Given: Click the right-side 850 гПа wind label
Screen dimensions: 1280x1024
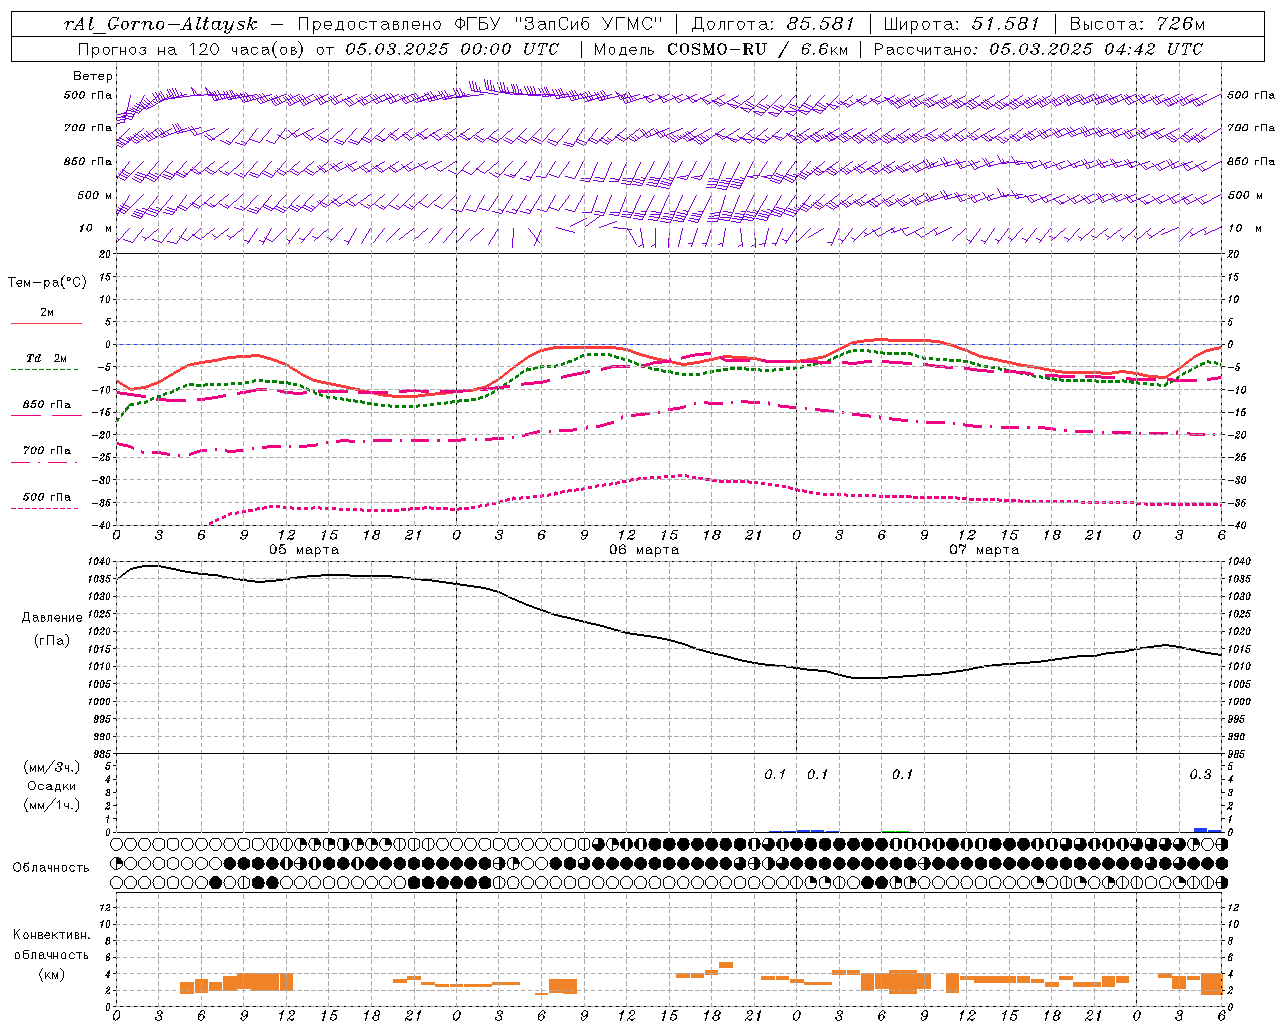Looking at the screenshot, I should tap(1251, 161).
